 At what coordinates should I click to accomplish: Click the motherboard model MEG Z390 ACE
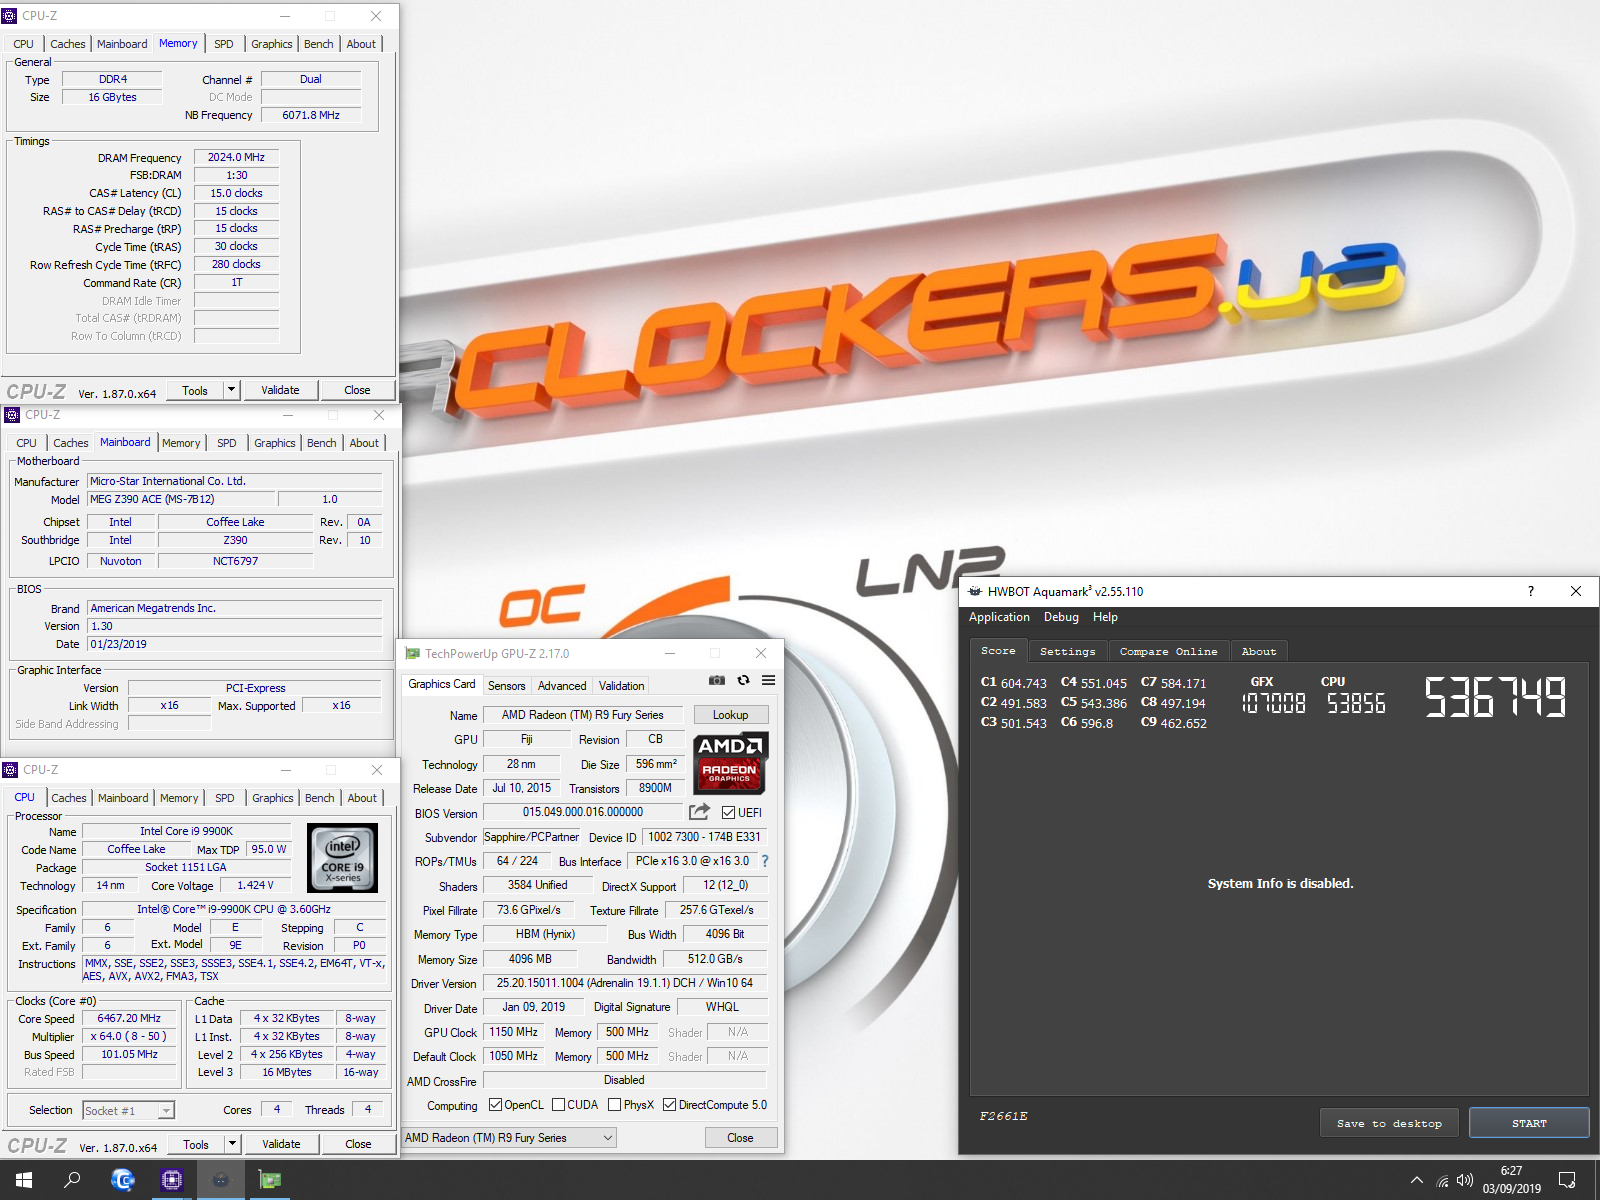180,499
